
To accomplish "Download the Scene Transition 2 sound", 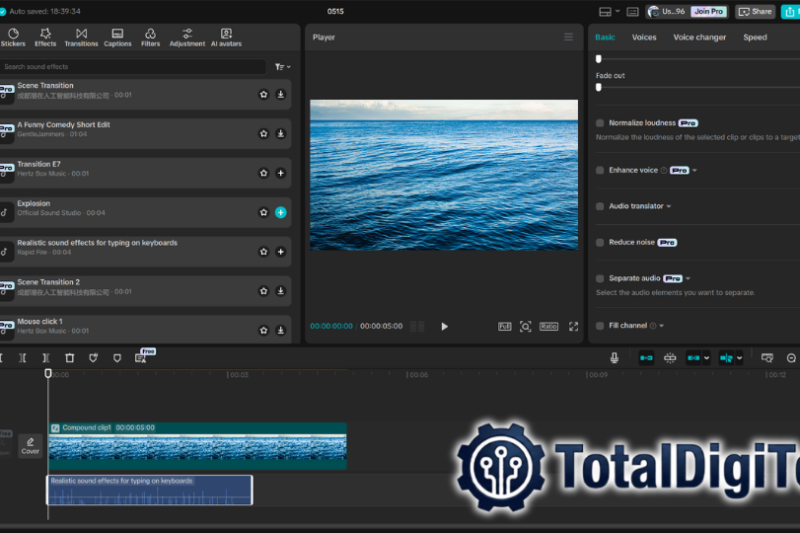I will pyautogui.click(x=281, y=291).
